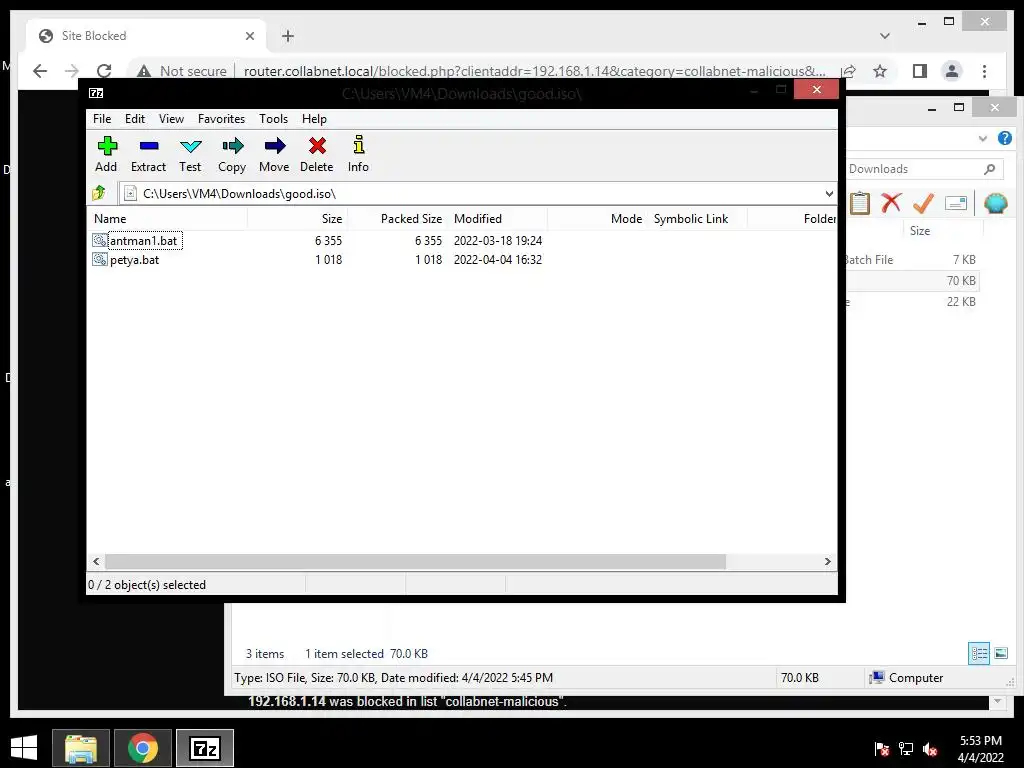This screenshot has width=1024, height=768.
Task: Sort by the Size column header in 7-Zip
Action: tap(297, 219)
